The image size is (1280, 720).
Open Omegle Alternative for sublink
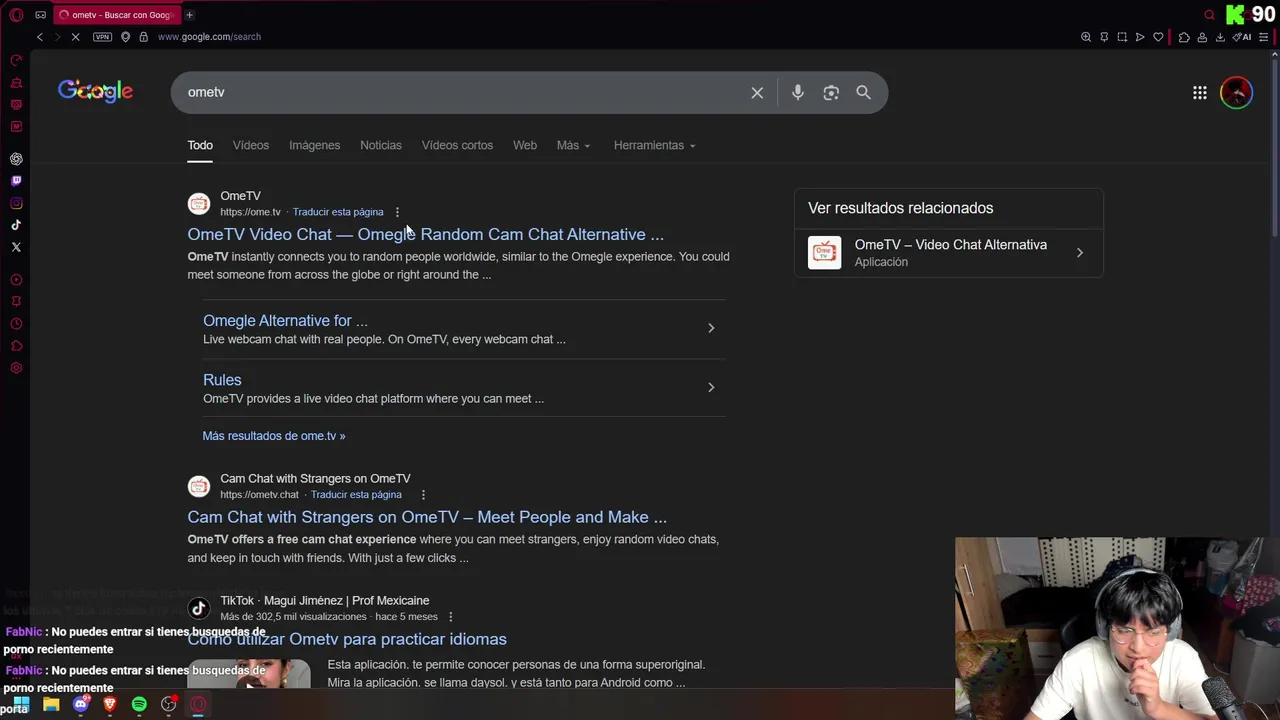click(x=285, y=320)
